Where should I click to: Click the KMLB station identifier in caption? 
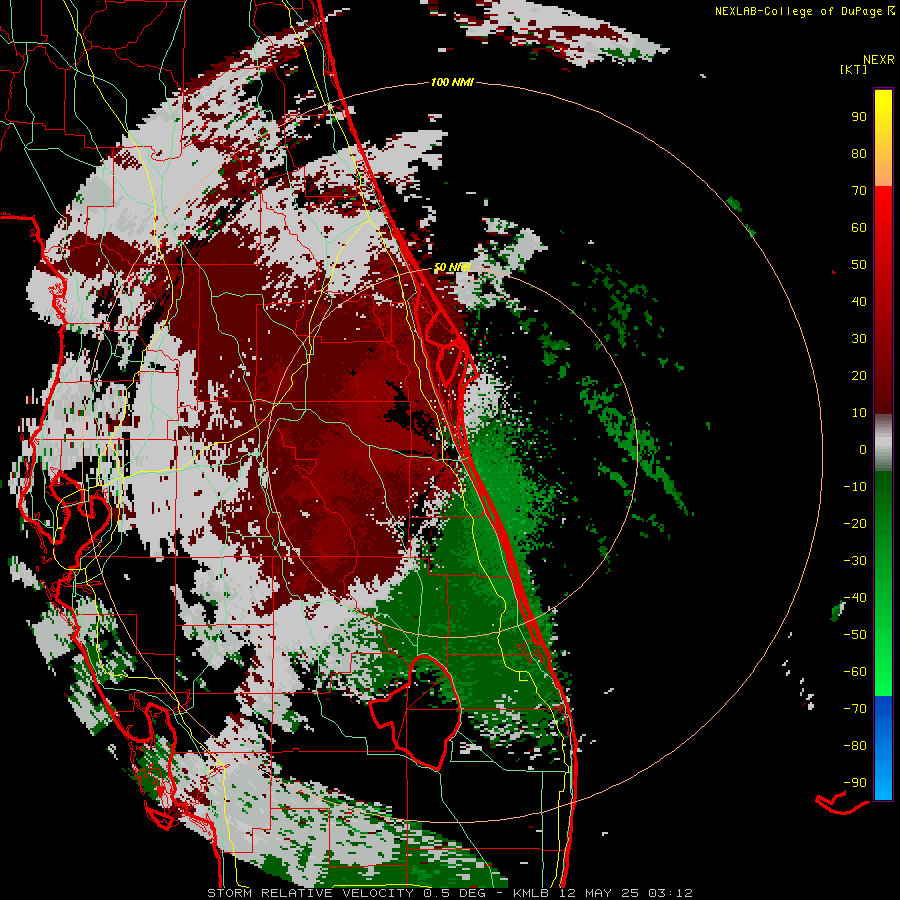[532, 893]
